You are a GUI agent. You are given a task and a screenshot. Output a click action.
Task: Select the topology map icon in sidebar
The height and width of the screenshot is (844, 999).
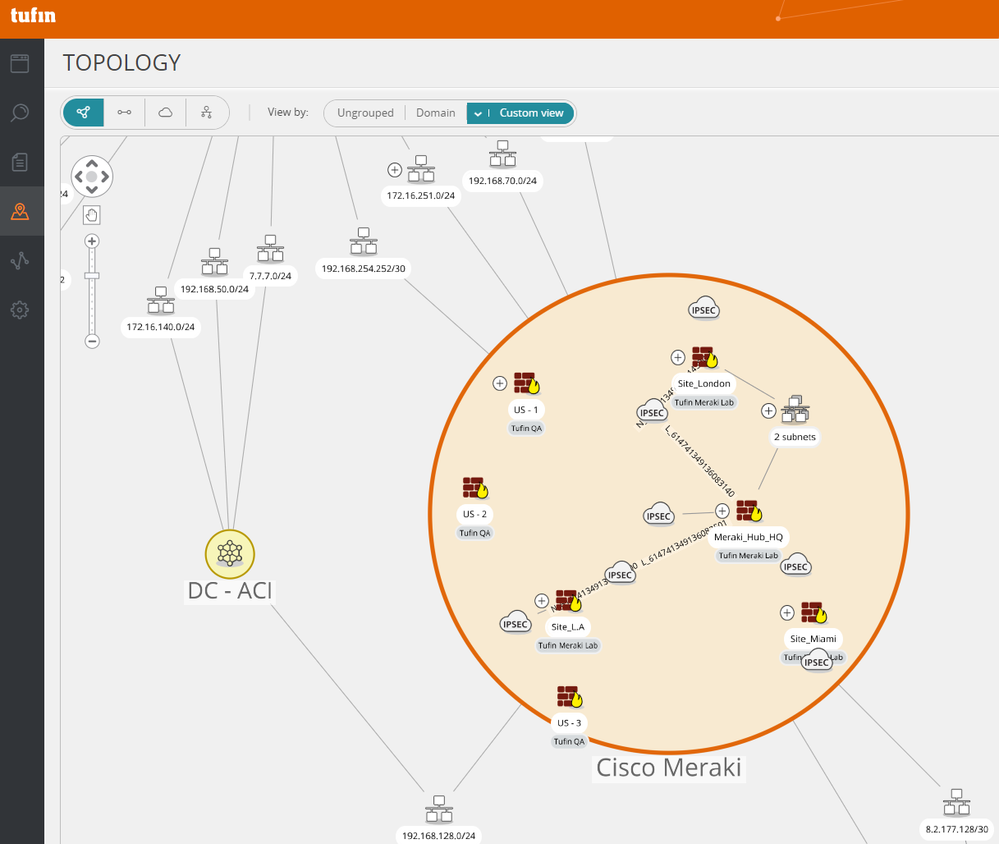tap(20, 211)
